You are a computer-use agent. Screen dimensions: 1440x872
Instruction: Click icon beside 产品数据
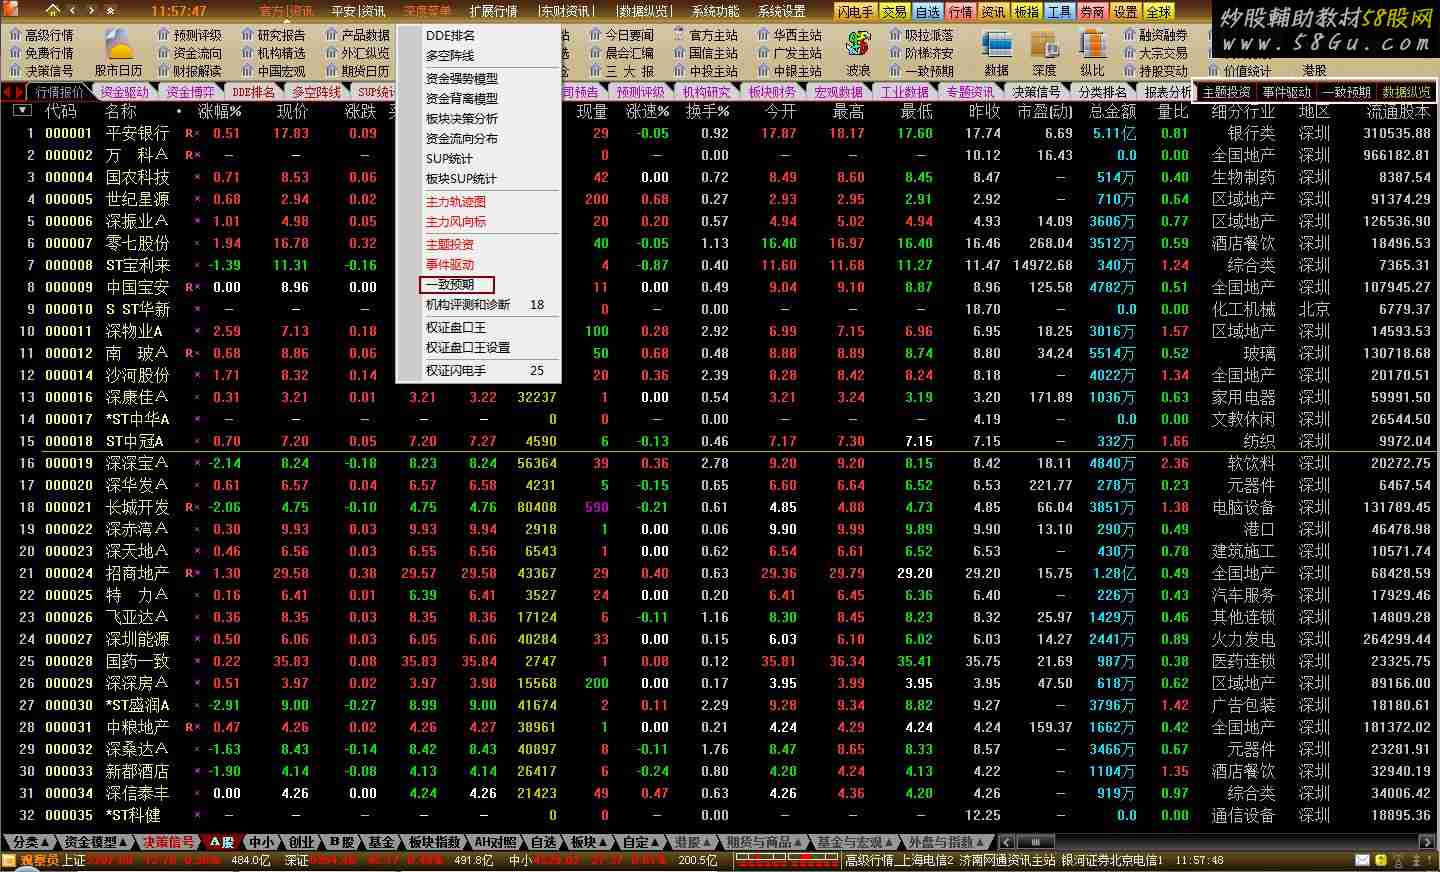click(331, 34)
